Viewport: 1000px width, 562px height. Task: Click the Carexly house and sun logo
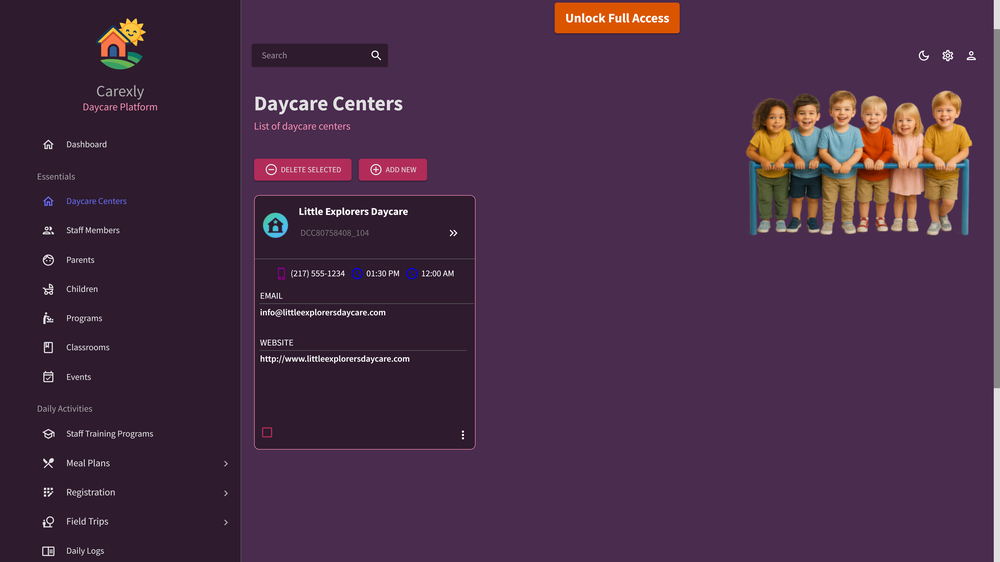click(121, 44)
